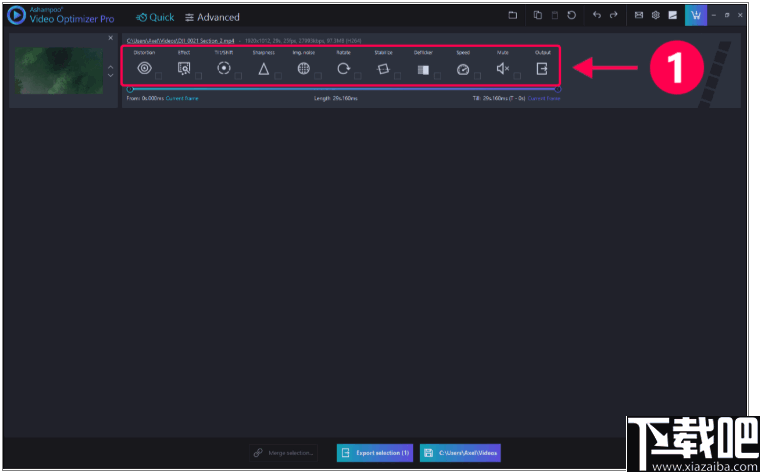Switch to the Quick tab
762x472 pixels.
point(155,17)
